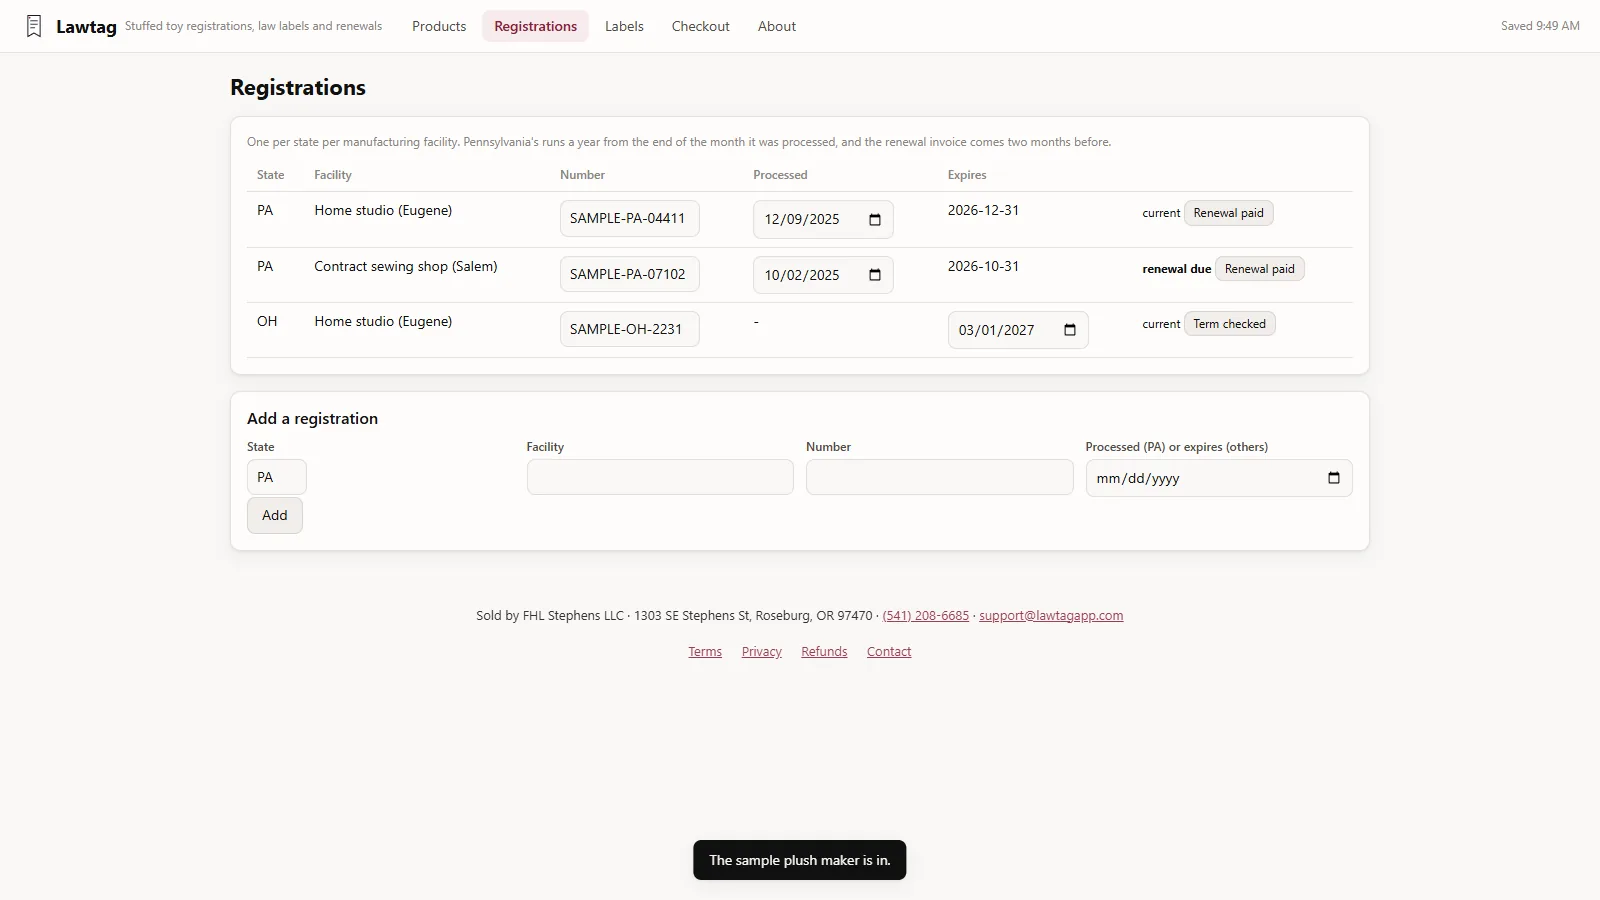Image resolution: width=1600 pixels, height=900 pixels.
Task: Open calendar picker for 10/02/2025 date
Action: tap(875, 275)
